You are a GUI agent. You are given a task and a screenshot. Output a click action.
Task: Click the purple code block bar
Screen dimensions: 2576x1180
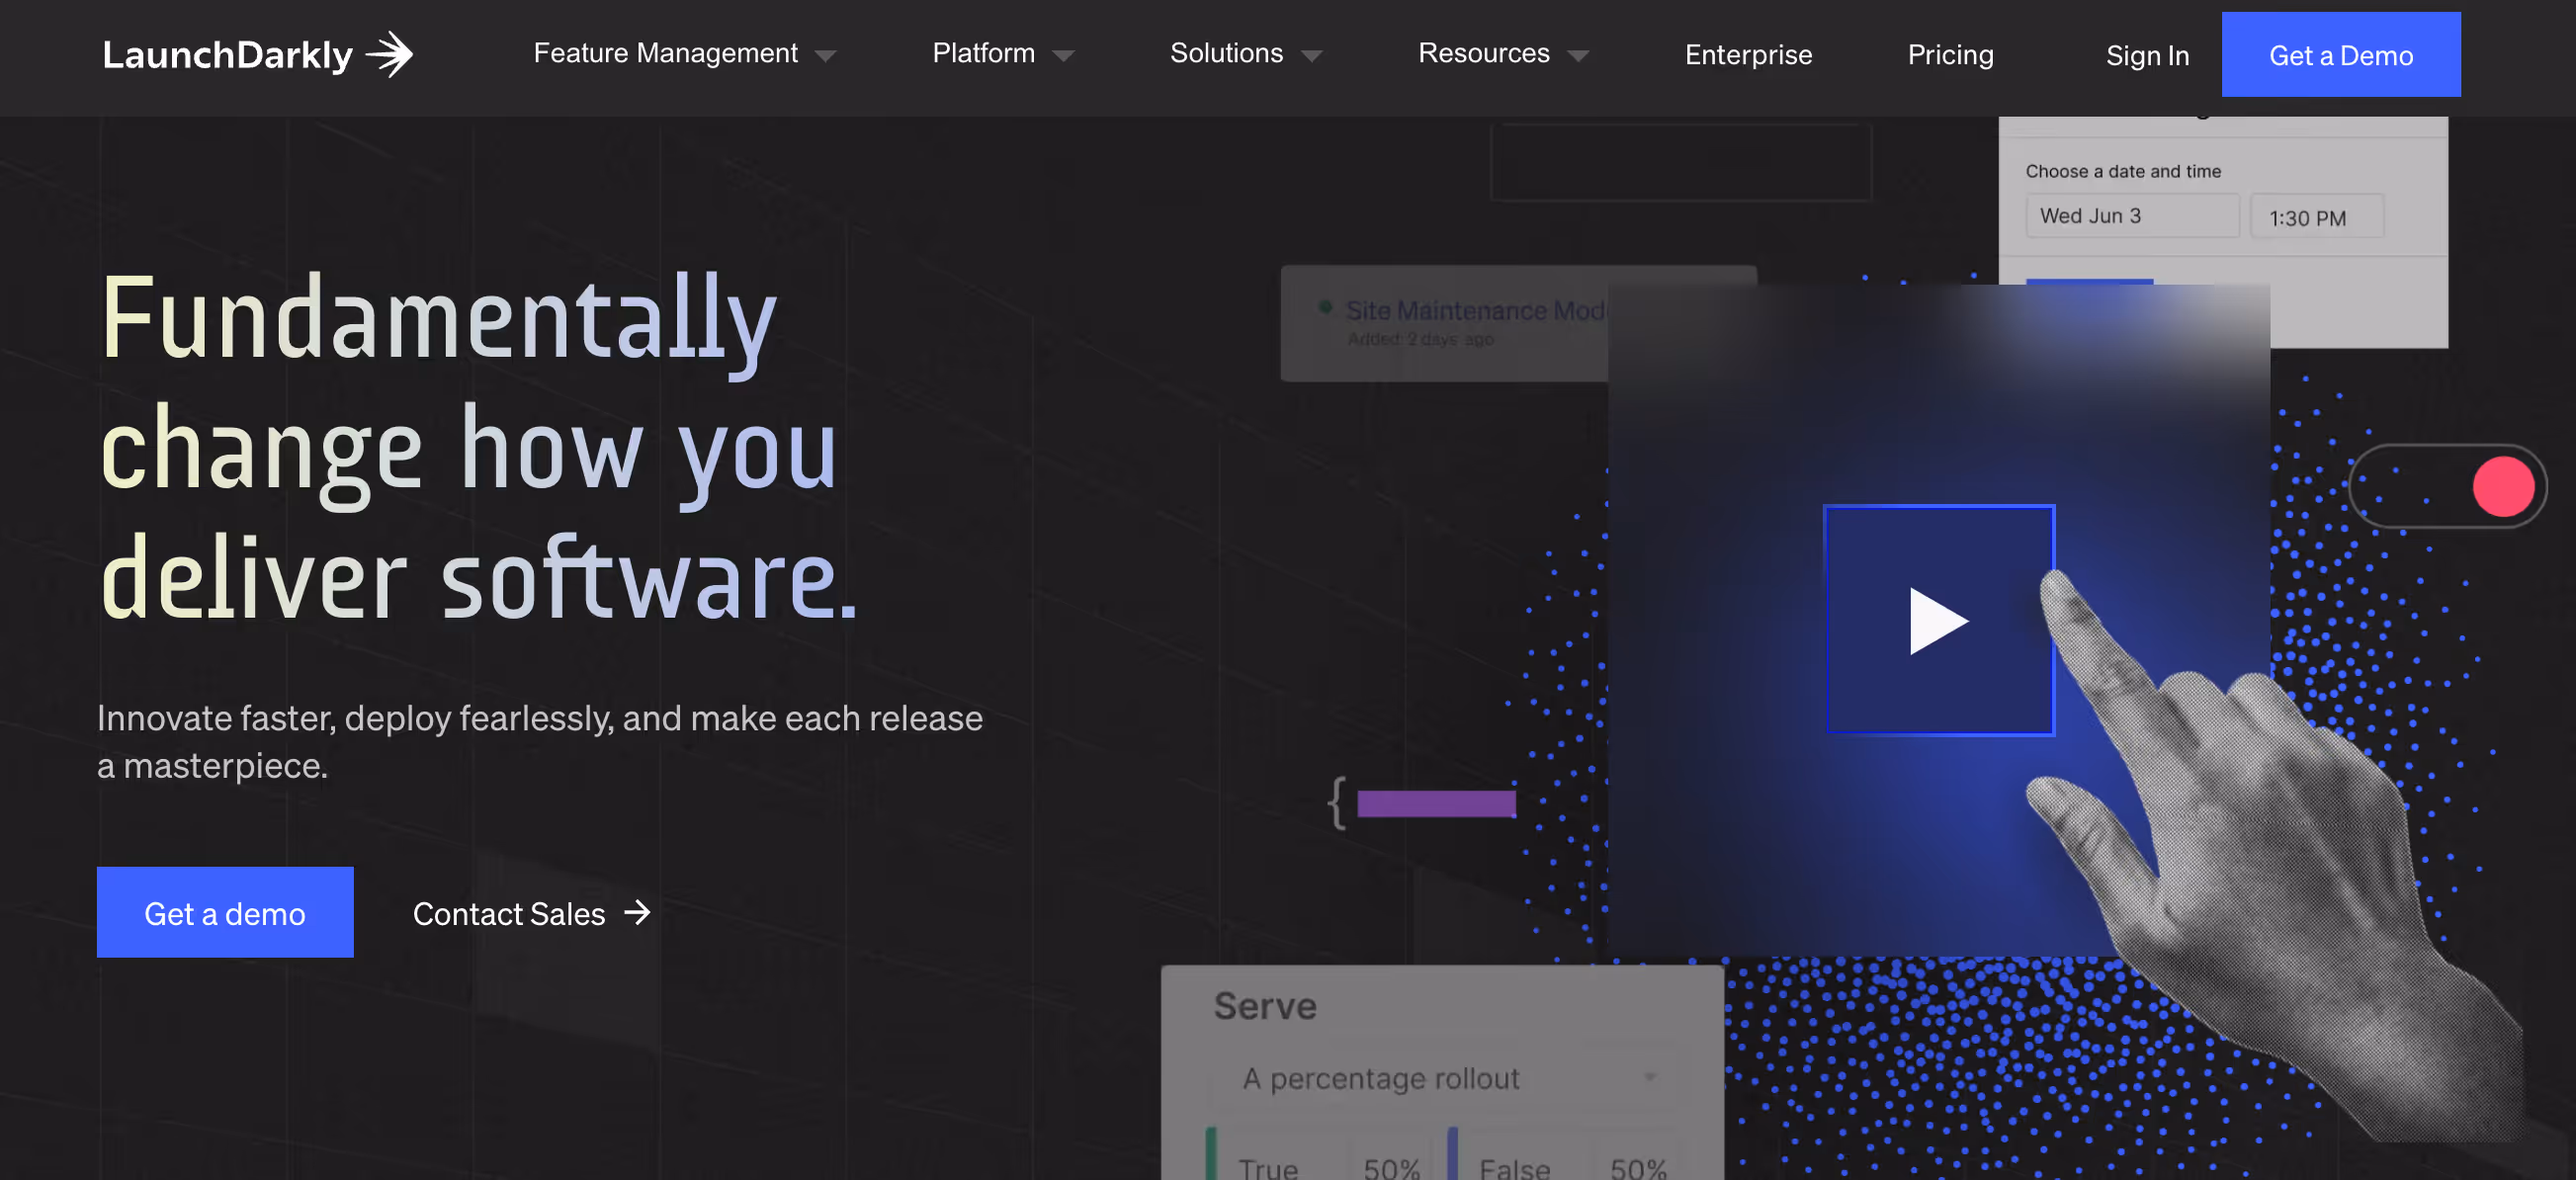pyautogui.click(x=1436, y=803)
